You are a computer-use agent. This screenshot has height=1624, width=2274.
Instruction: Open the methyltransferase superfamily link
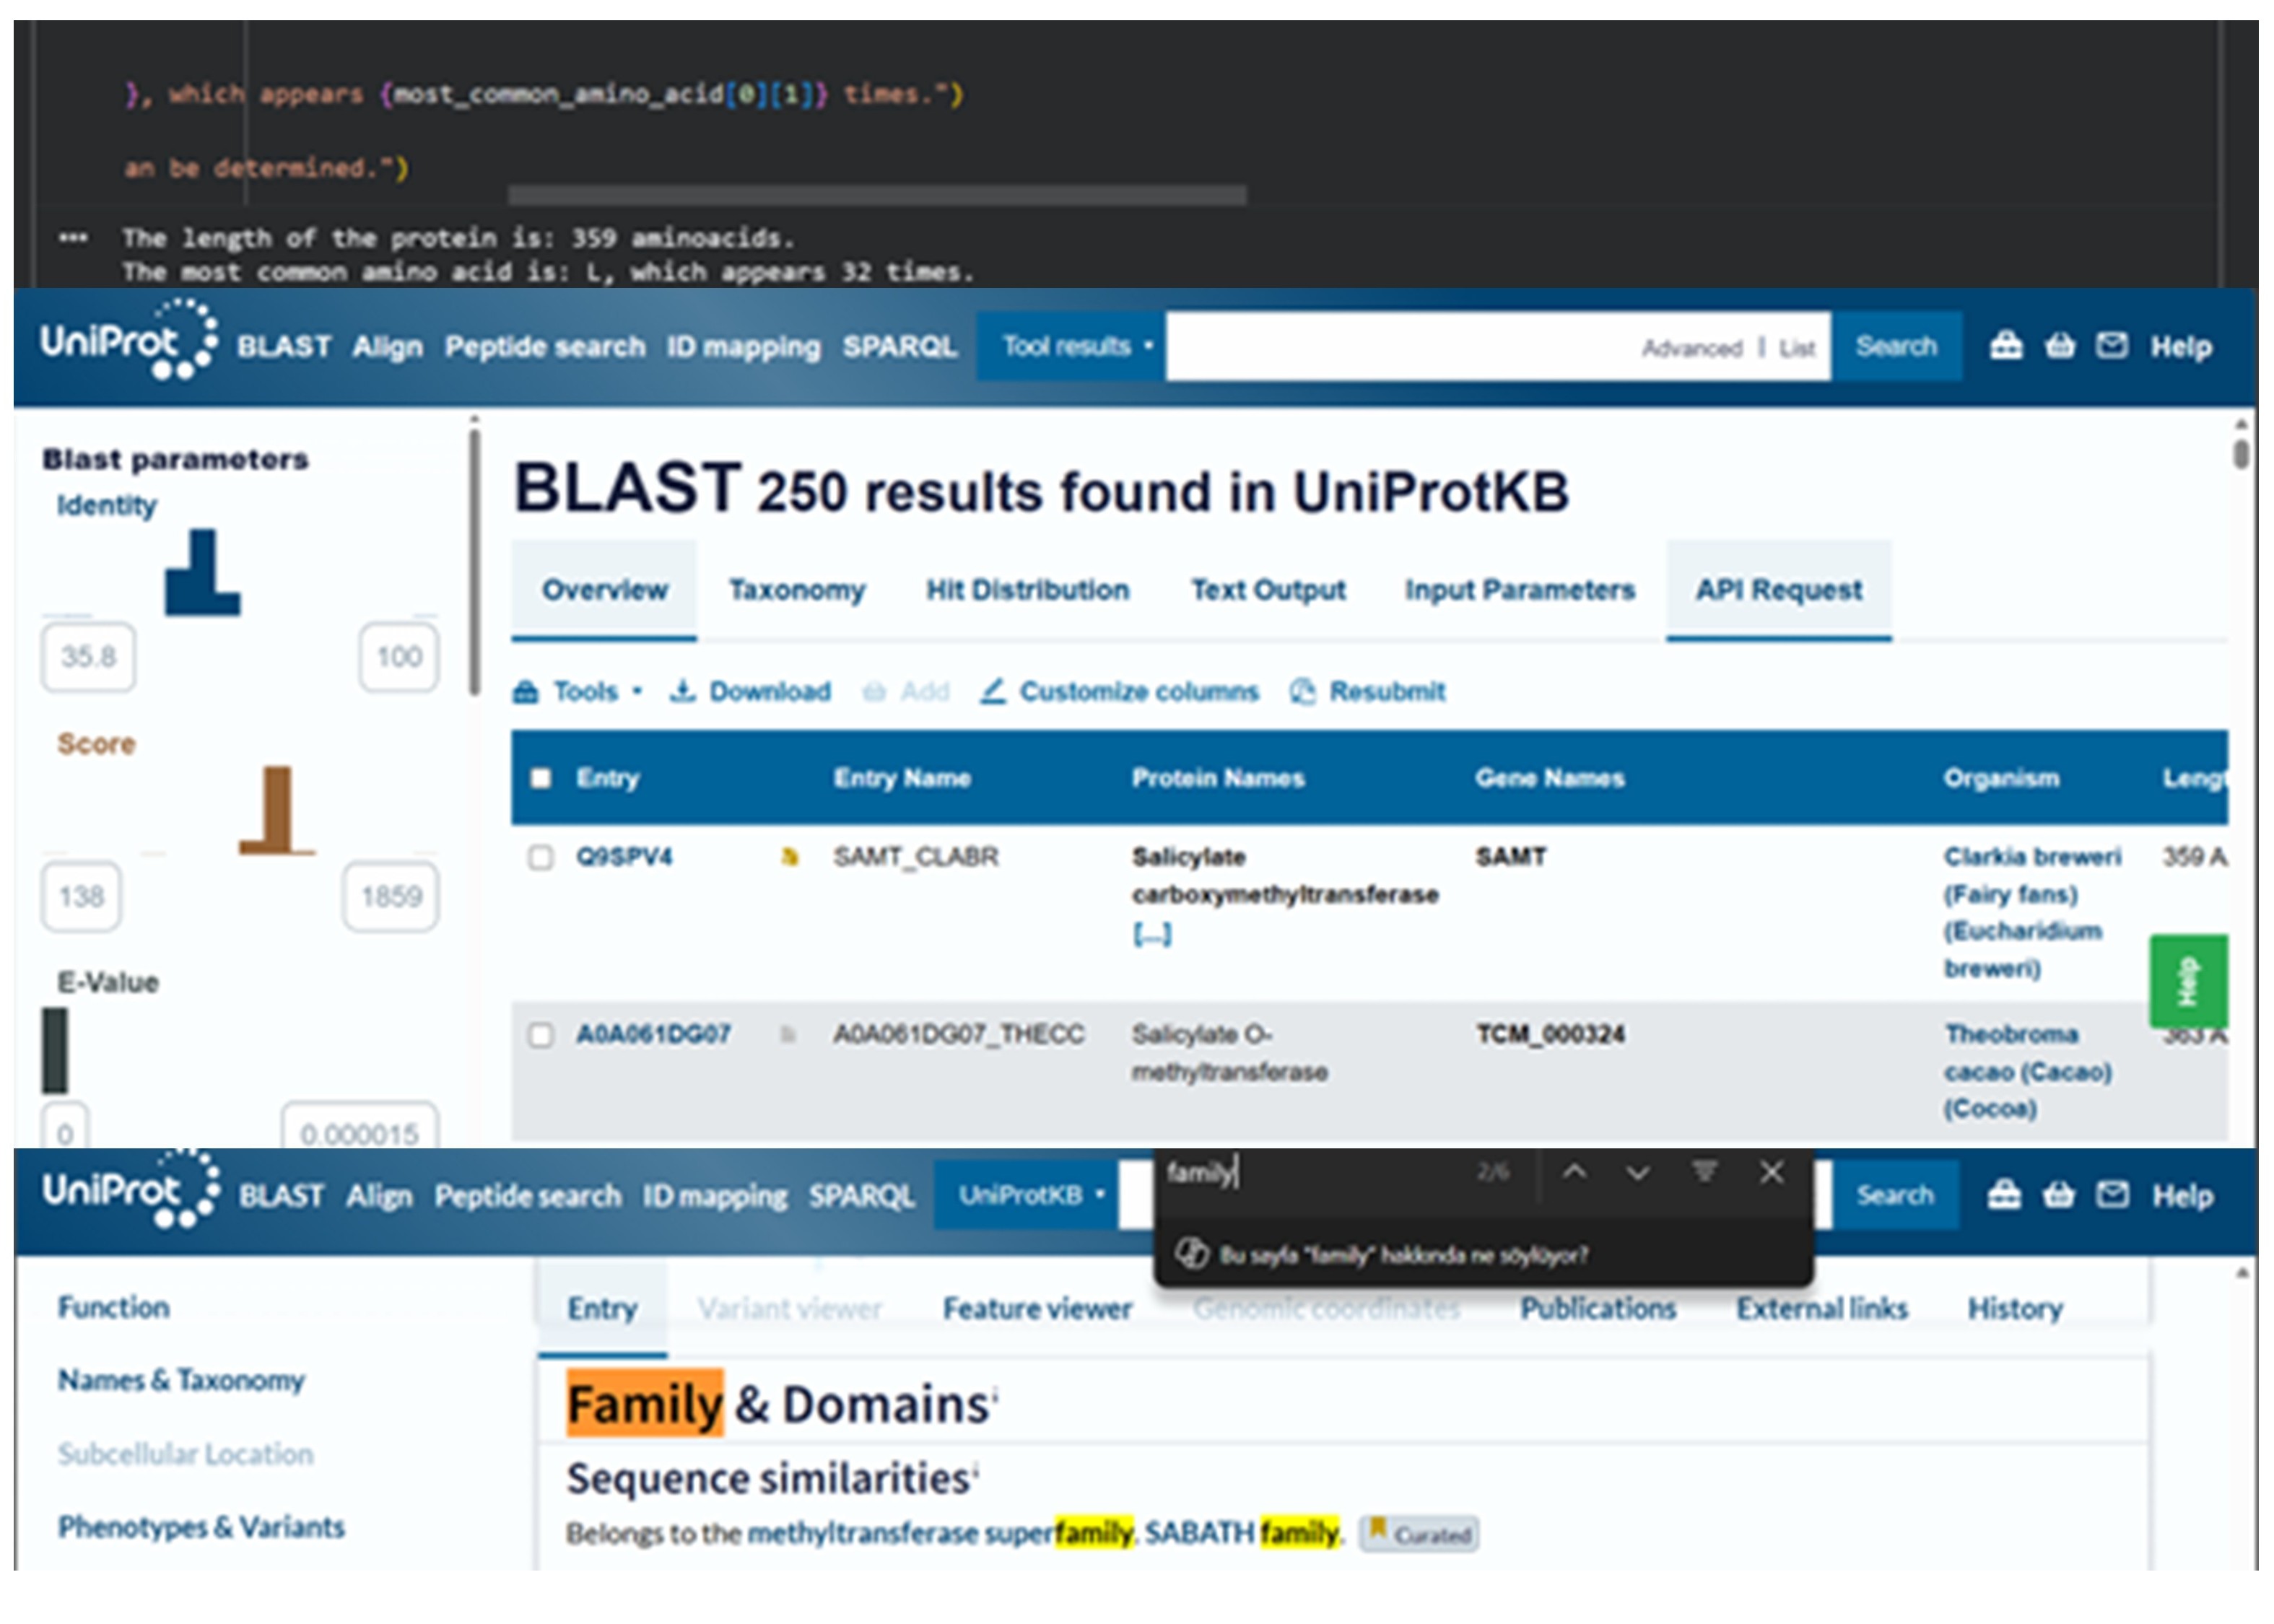939,1532
